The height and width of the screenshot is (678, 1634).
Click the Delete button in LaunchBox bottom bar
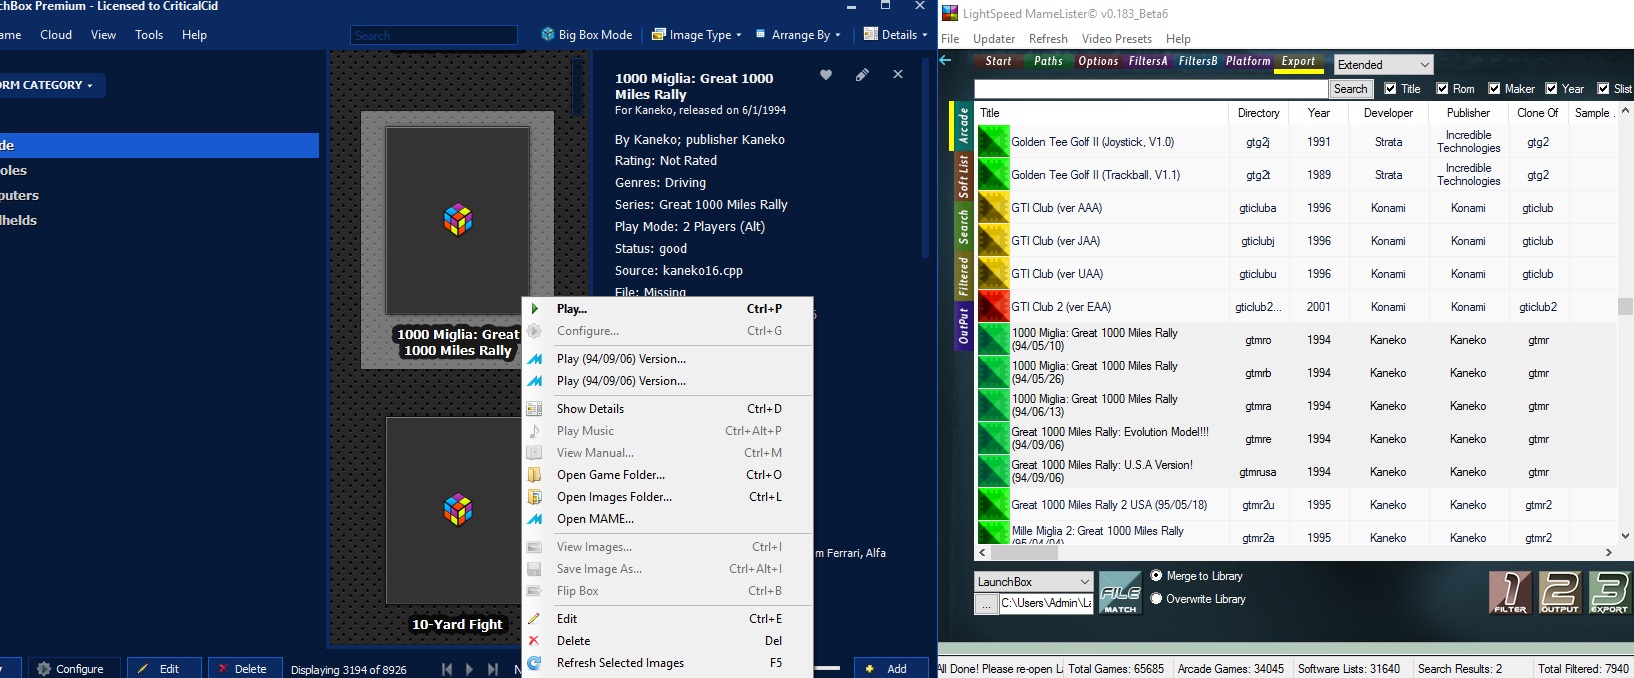pos(243,669)
